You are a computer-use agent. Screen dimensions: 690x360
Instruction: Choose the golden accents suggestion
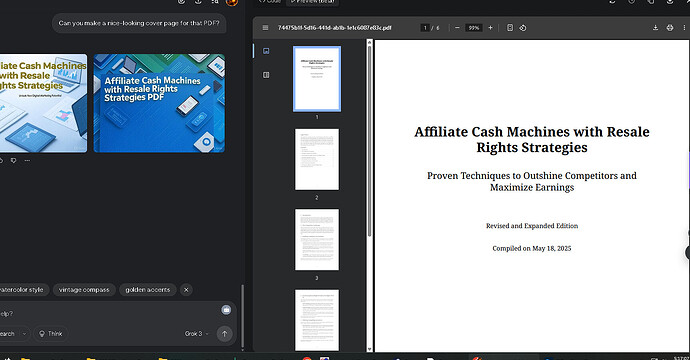point(147,290)
